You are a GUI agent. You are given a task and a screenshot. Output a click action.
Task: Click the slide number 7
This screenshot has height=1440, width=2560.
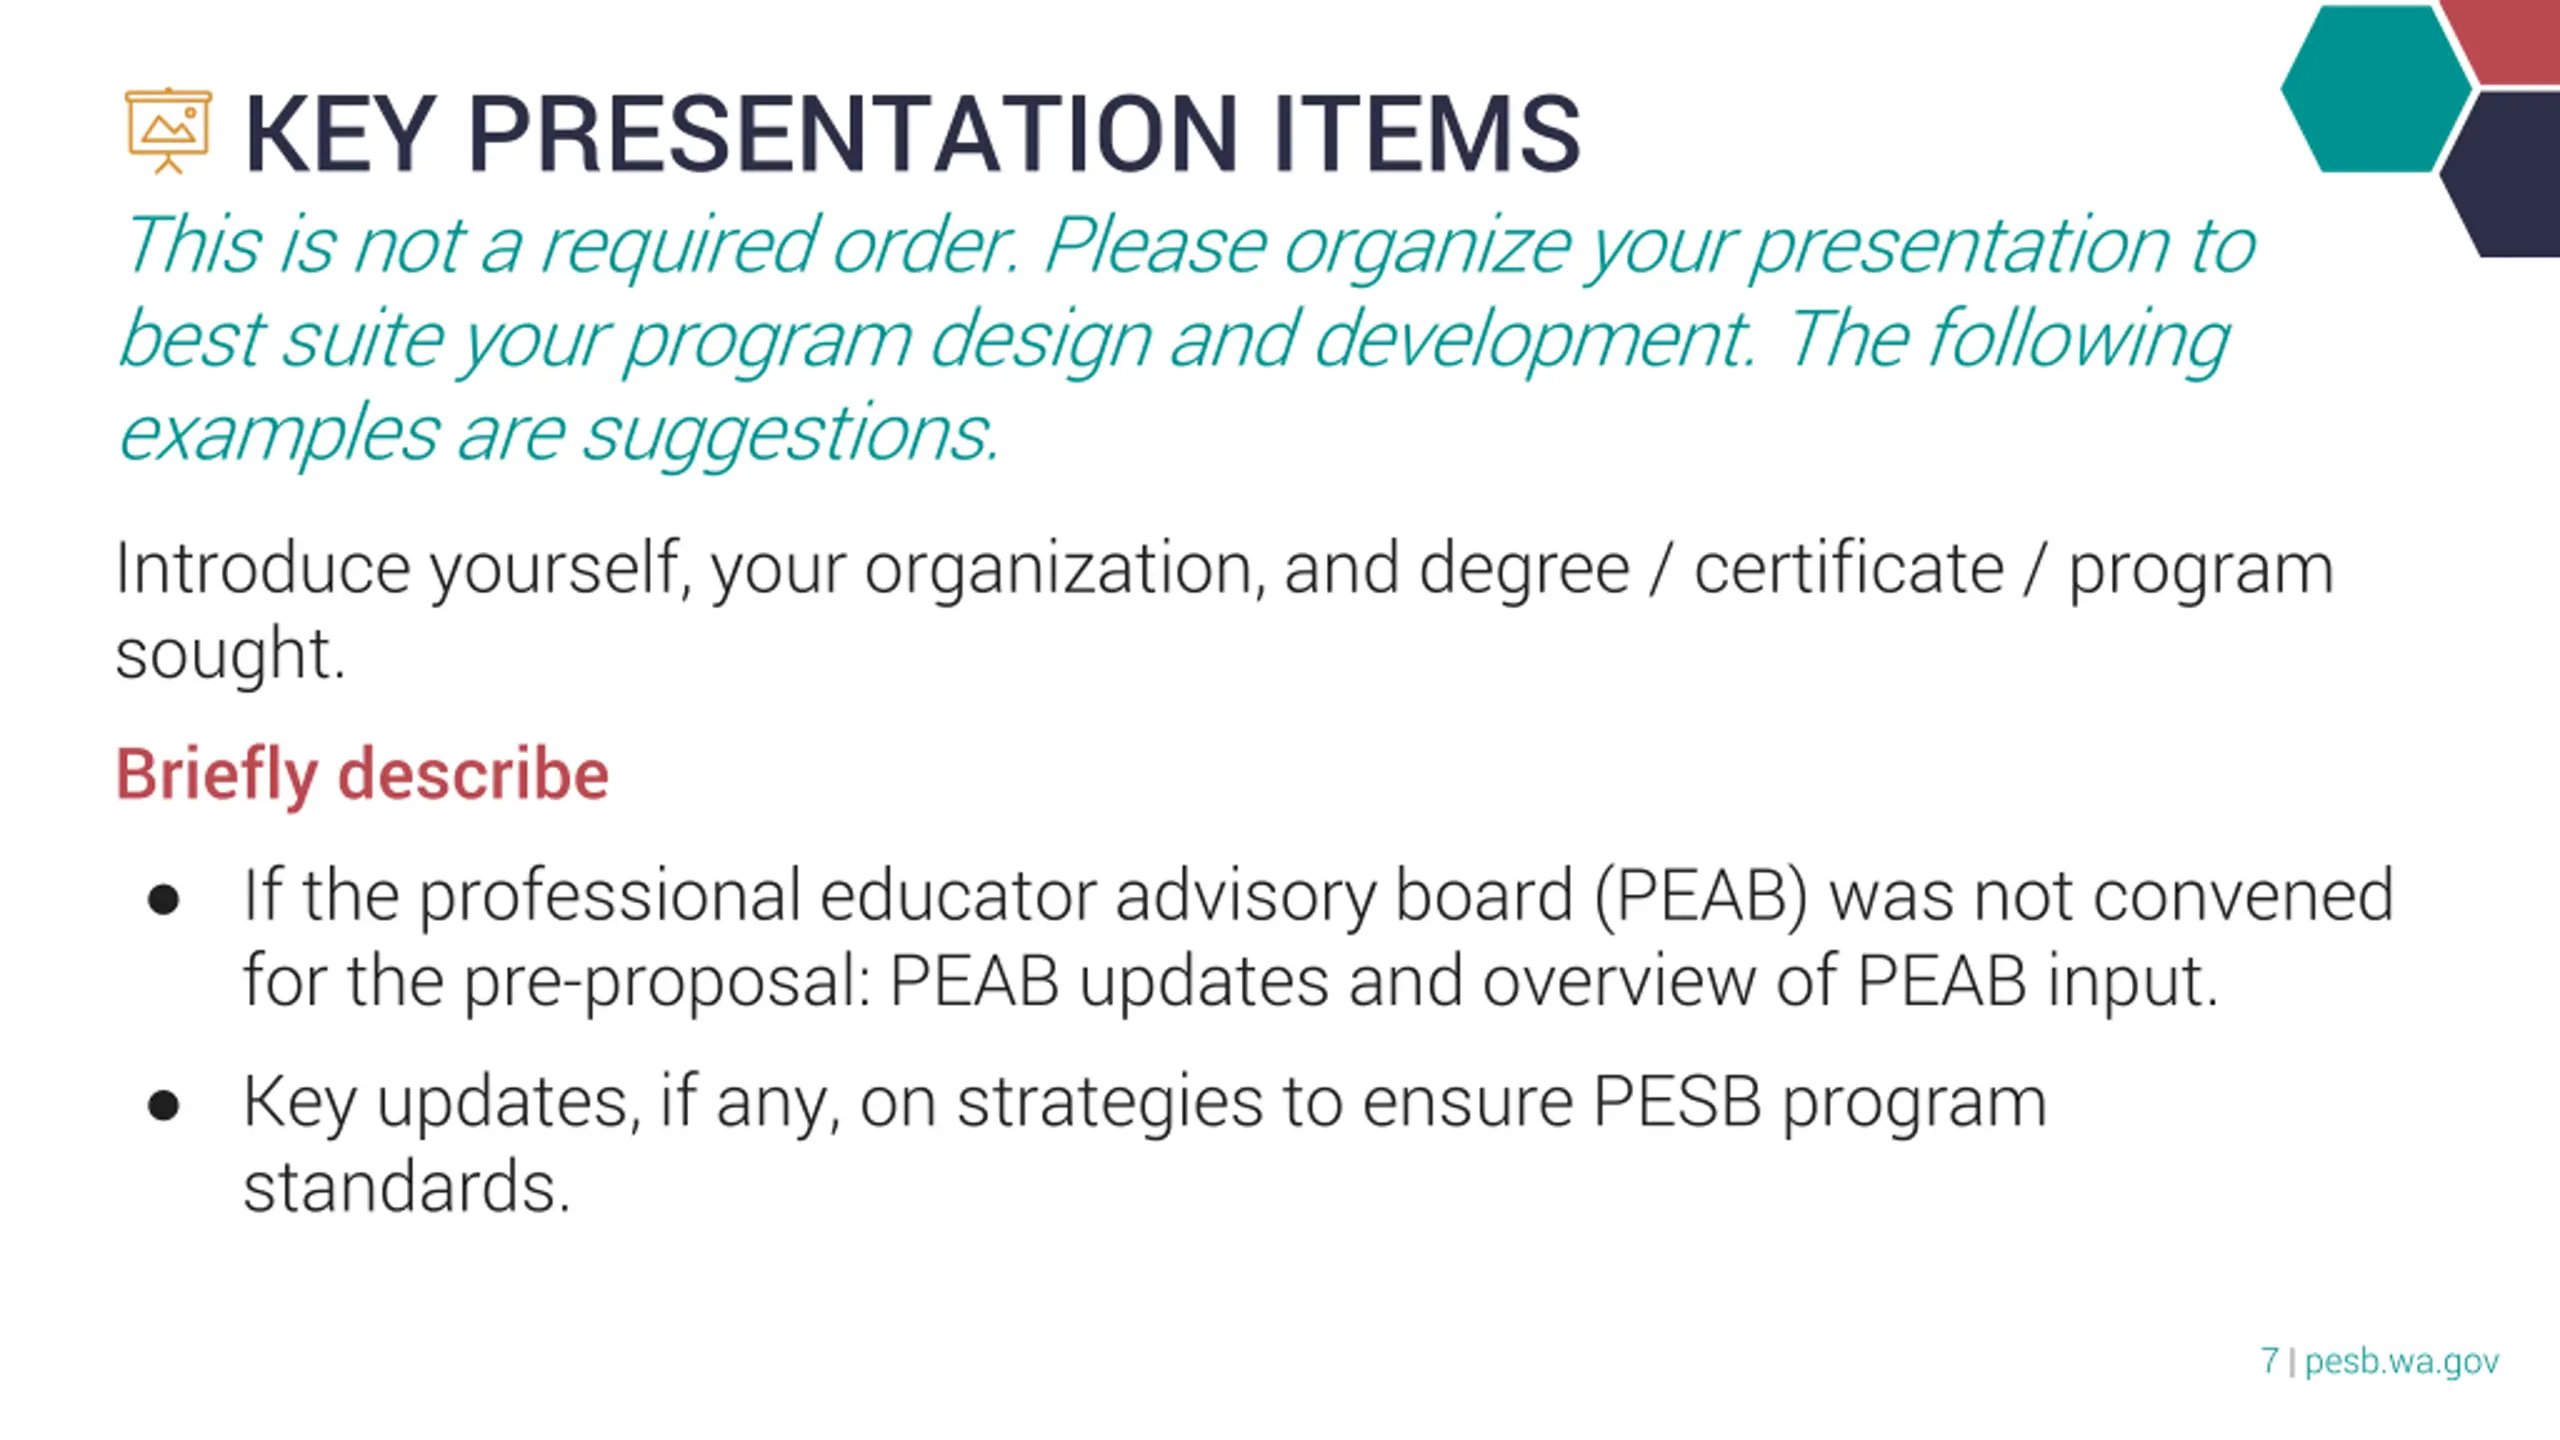coord(2270,1360)
